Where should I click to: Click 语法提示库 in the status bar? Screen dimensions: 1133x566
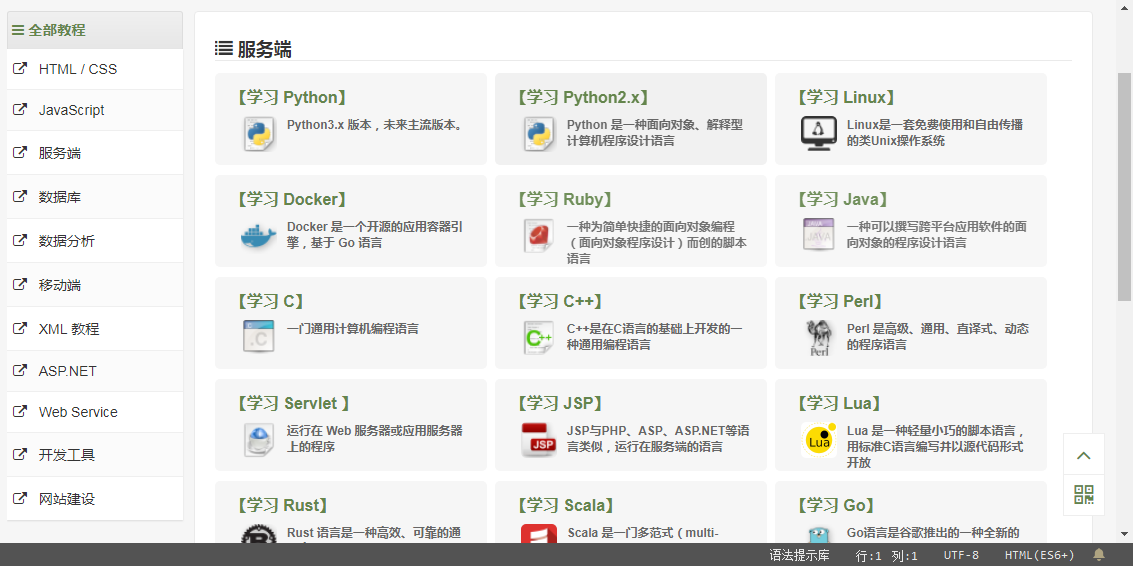click(x=798, y=555)
